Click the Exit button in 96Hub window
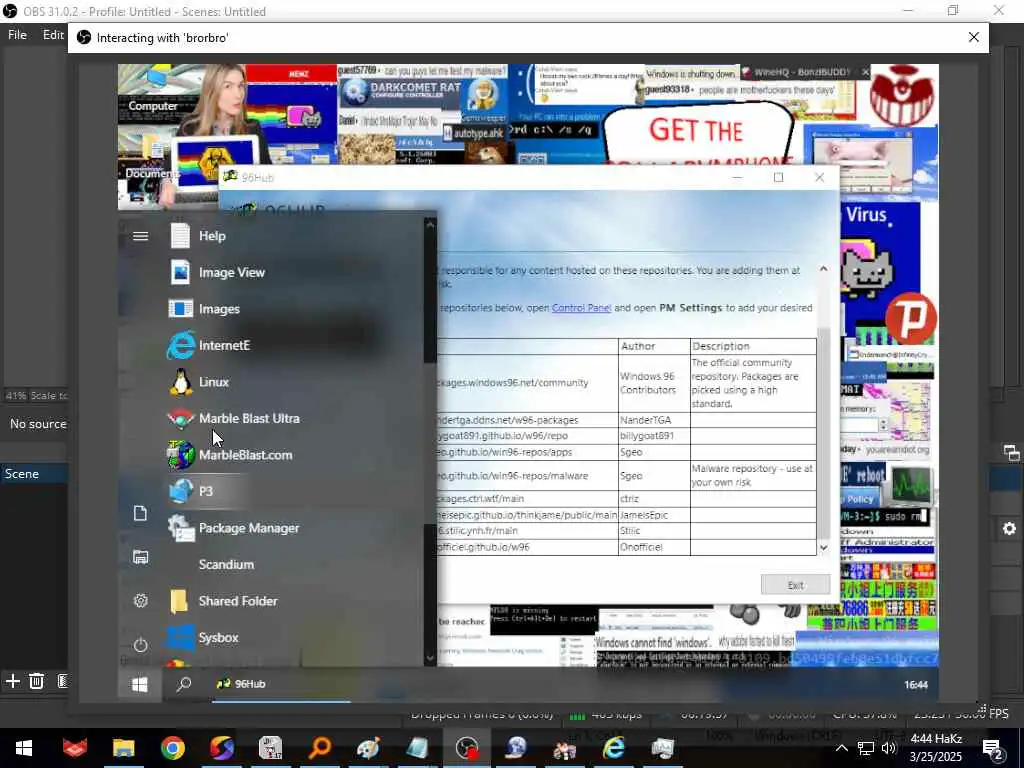This screenshot has width=1024, height=768. click(795, 585)
